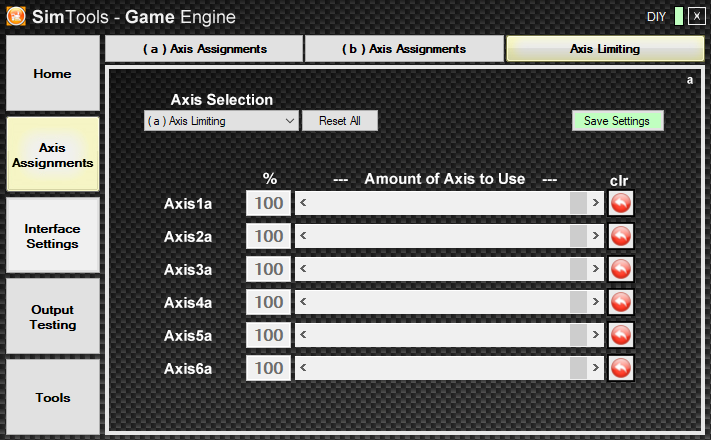Viewport: 711px width, 440px height.
Task: Switch to (b) Axis Assignments tab
Action: pyautogui.click(x=404, y=49)
